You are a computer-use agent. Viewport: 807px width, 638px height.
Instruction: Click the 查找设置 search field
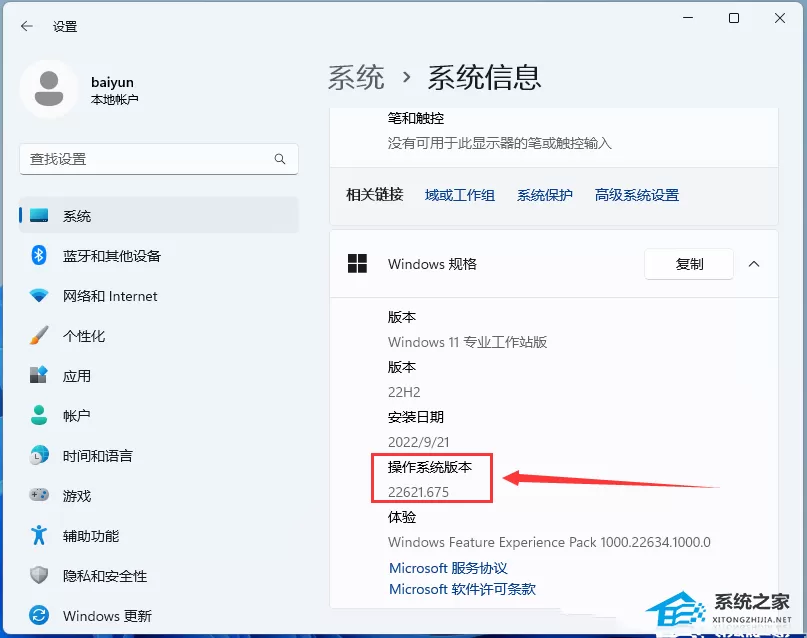click(159, 159)
